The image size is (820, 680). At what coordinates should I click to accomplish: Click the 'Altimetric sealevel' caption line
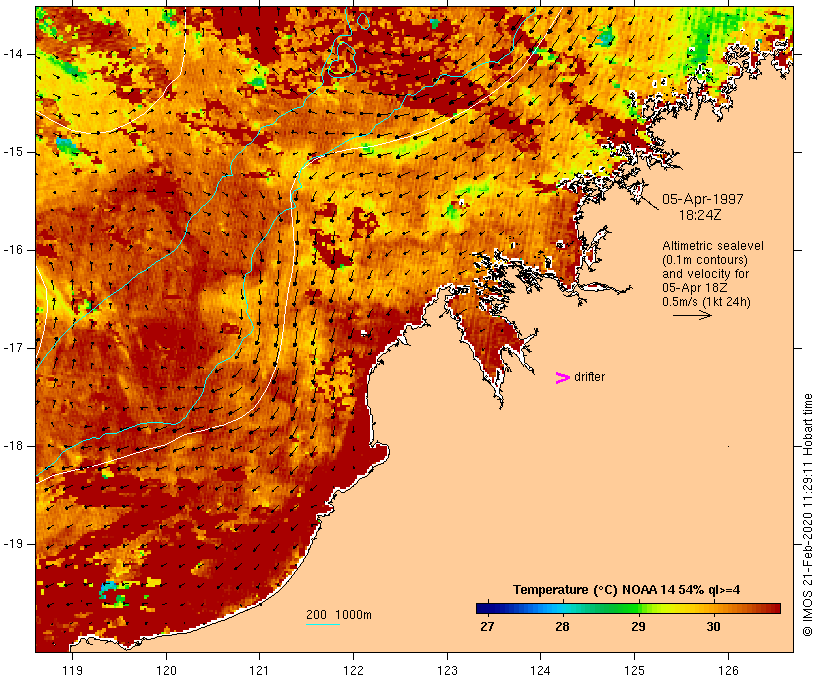point(713,246)
